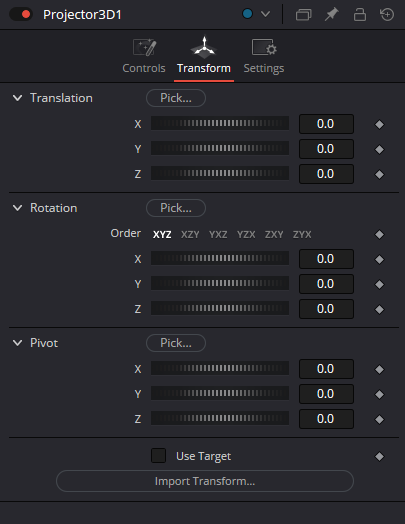The height and width of the screenshot is (524, 405).
Task: Lock the Projector3D1 node
Action: pyautogui.click(x=360, y=14)
